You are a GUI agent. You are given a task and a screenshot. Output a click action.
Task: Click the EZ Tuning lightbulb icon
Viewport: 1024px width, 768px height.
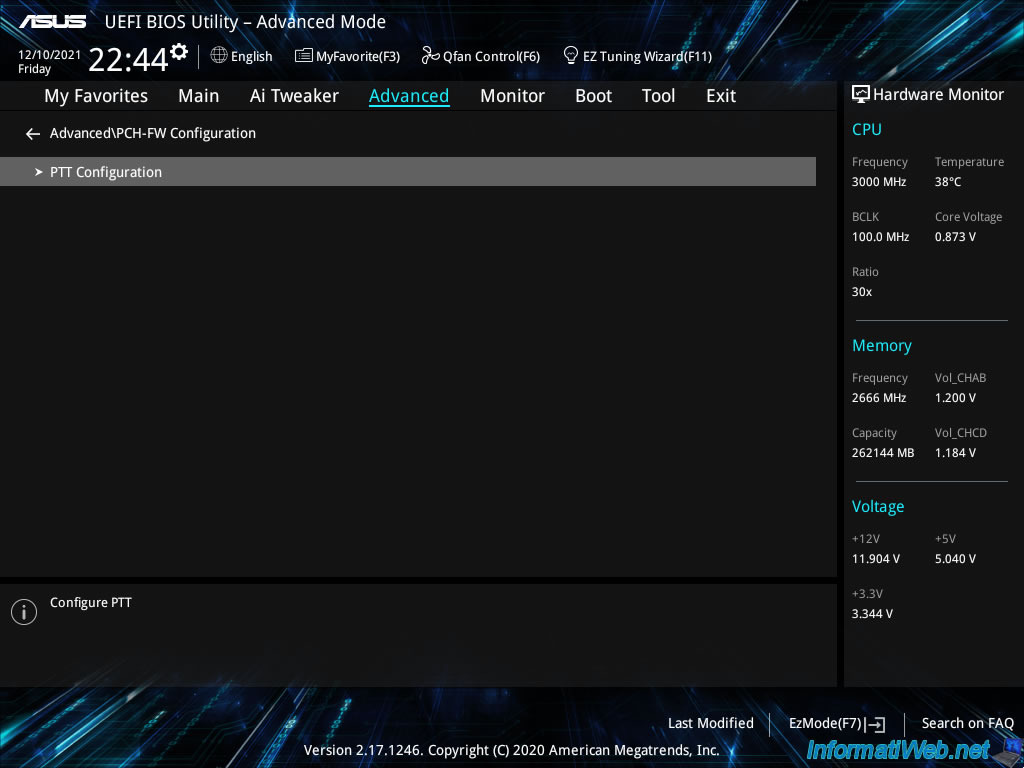(x=570, y=56)
